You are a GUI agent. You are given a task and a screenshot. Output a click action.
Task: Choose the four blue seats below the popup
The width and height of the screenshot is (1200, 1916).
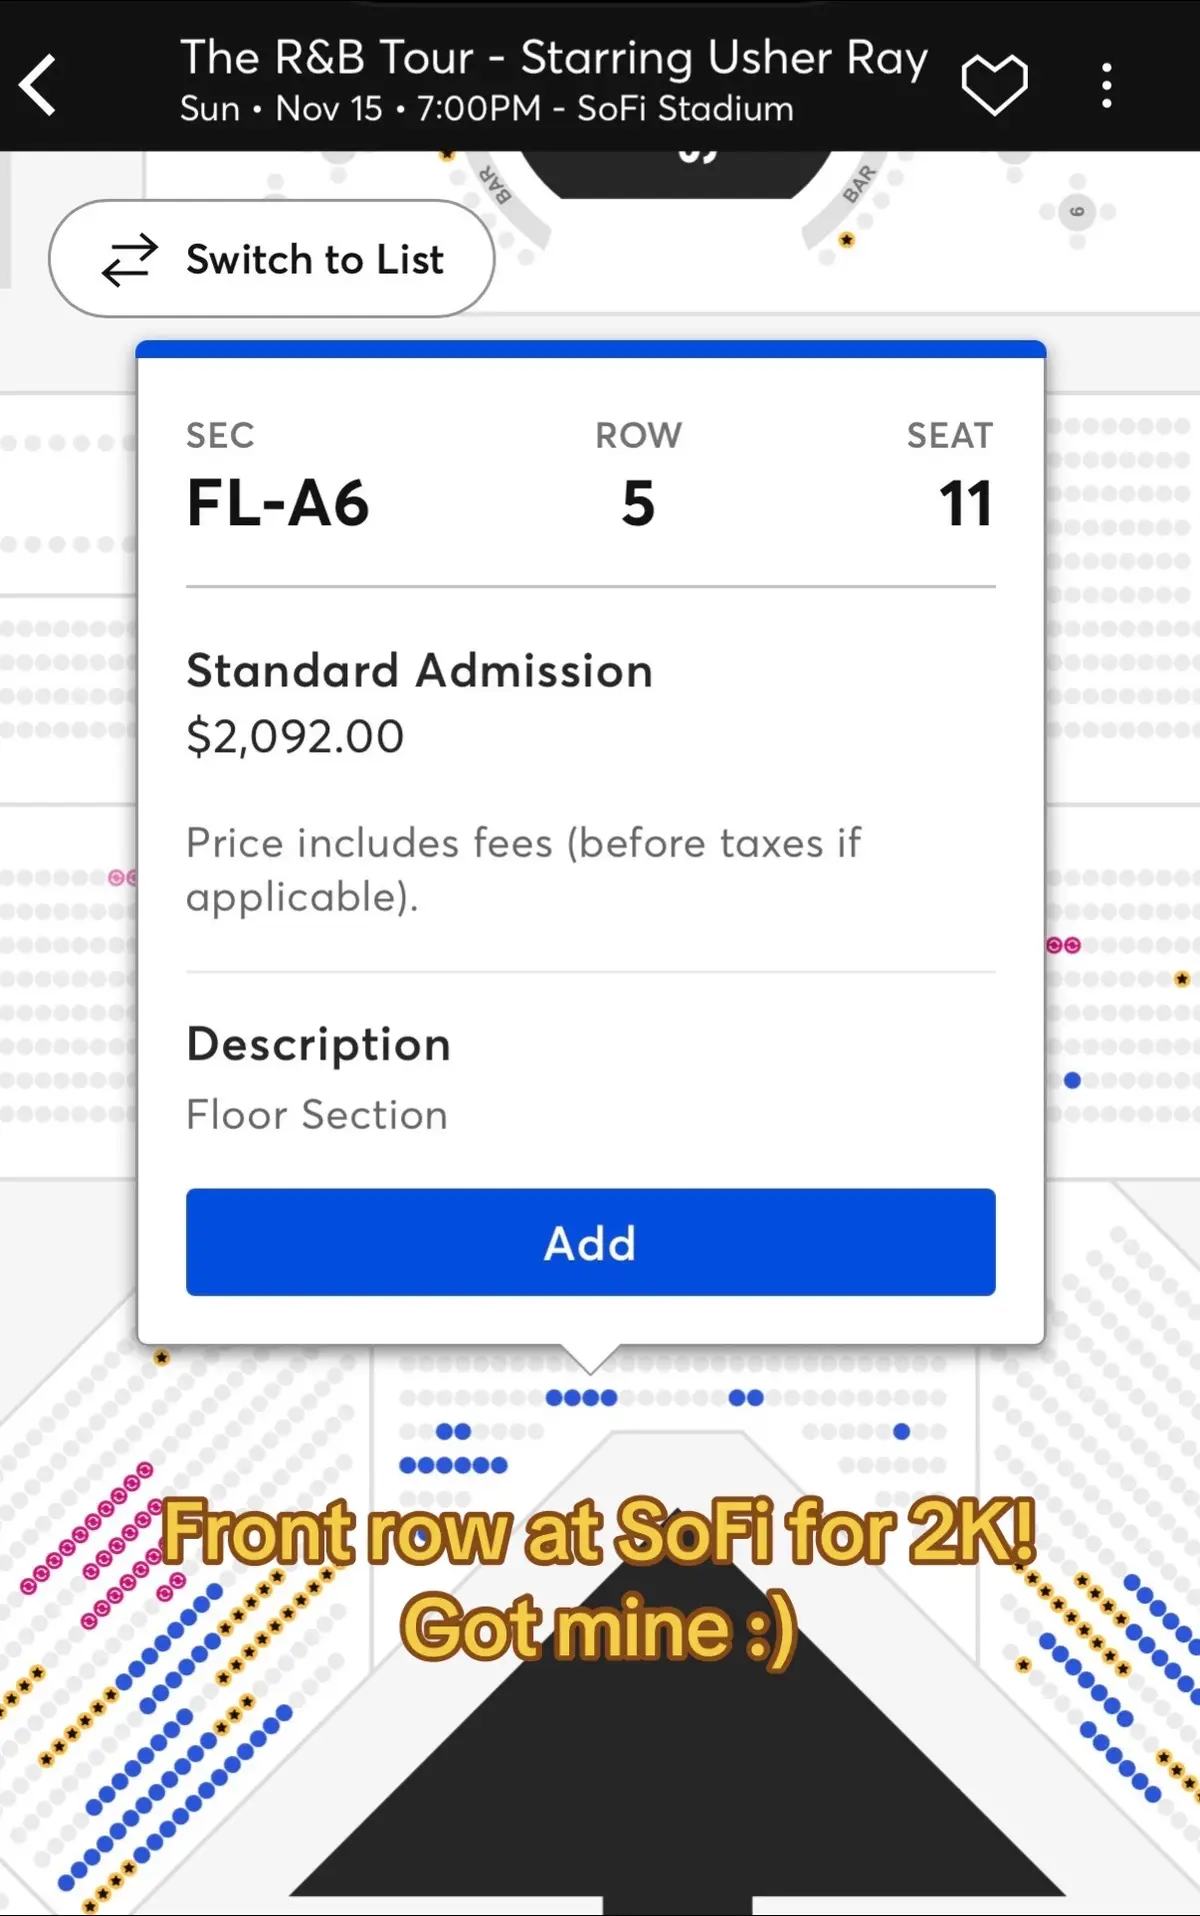point(581,1397)
